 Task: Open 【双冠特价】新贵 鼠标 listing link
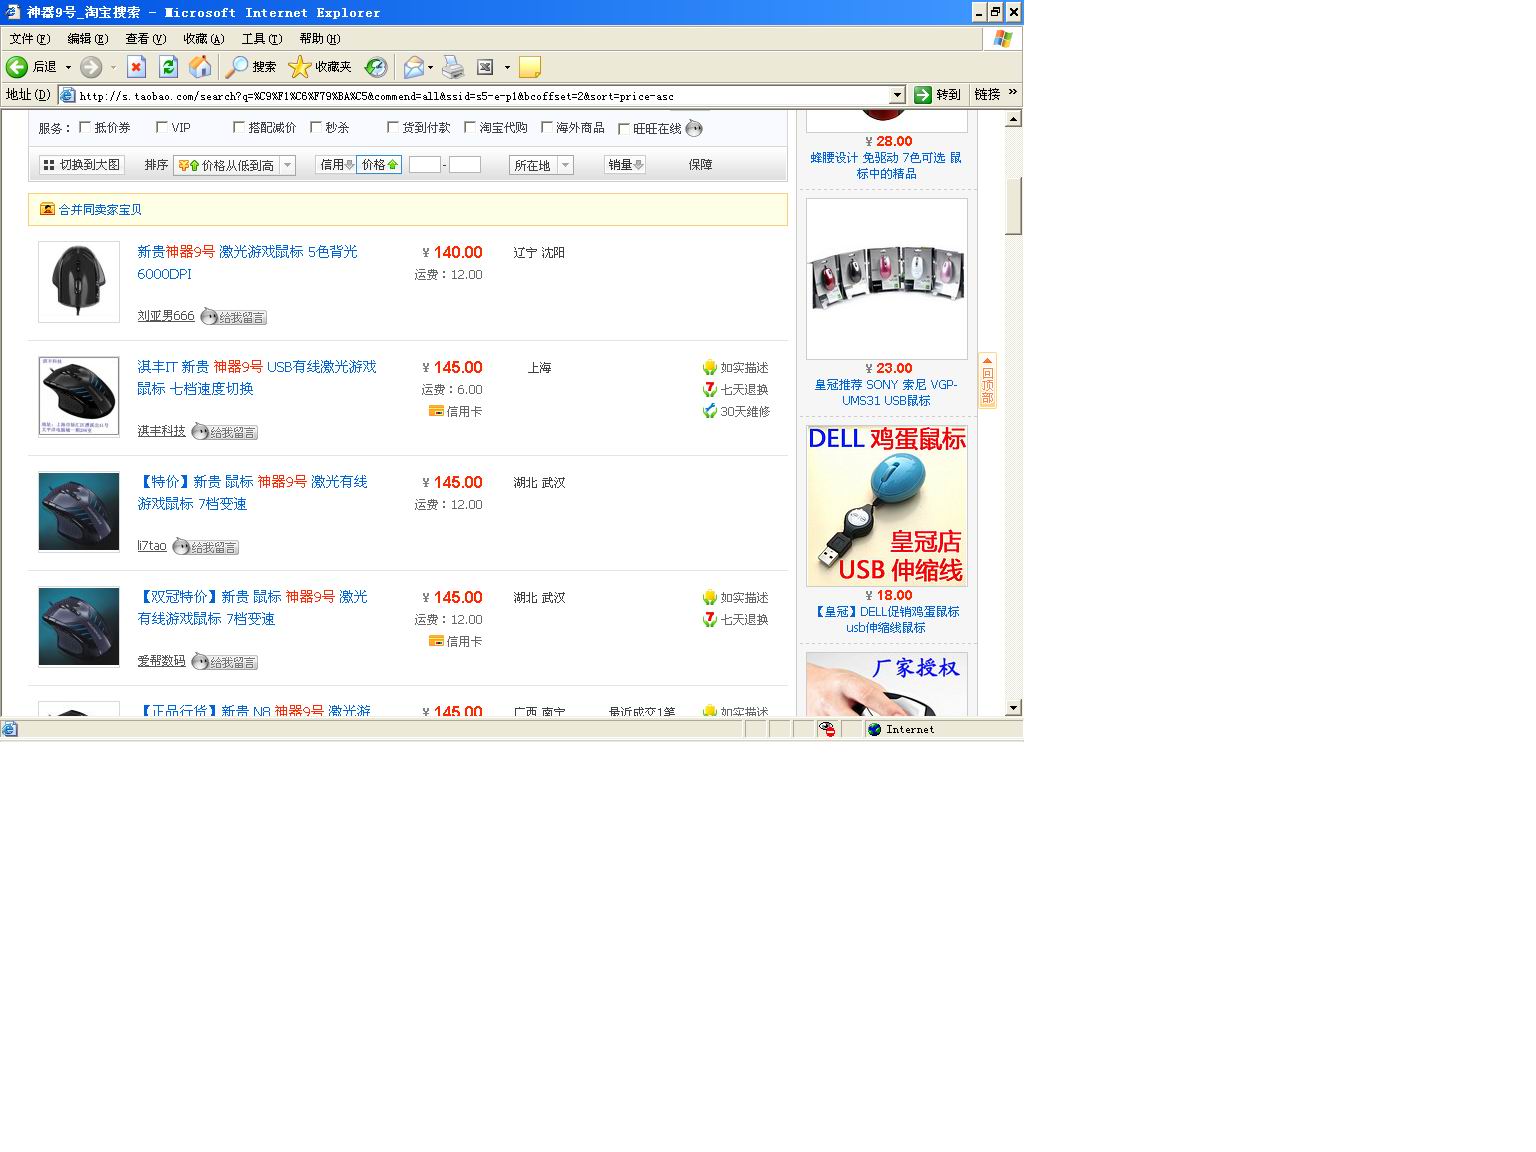[252, 608]
